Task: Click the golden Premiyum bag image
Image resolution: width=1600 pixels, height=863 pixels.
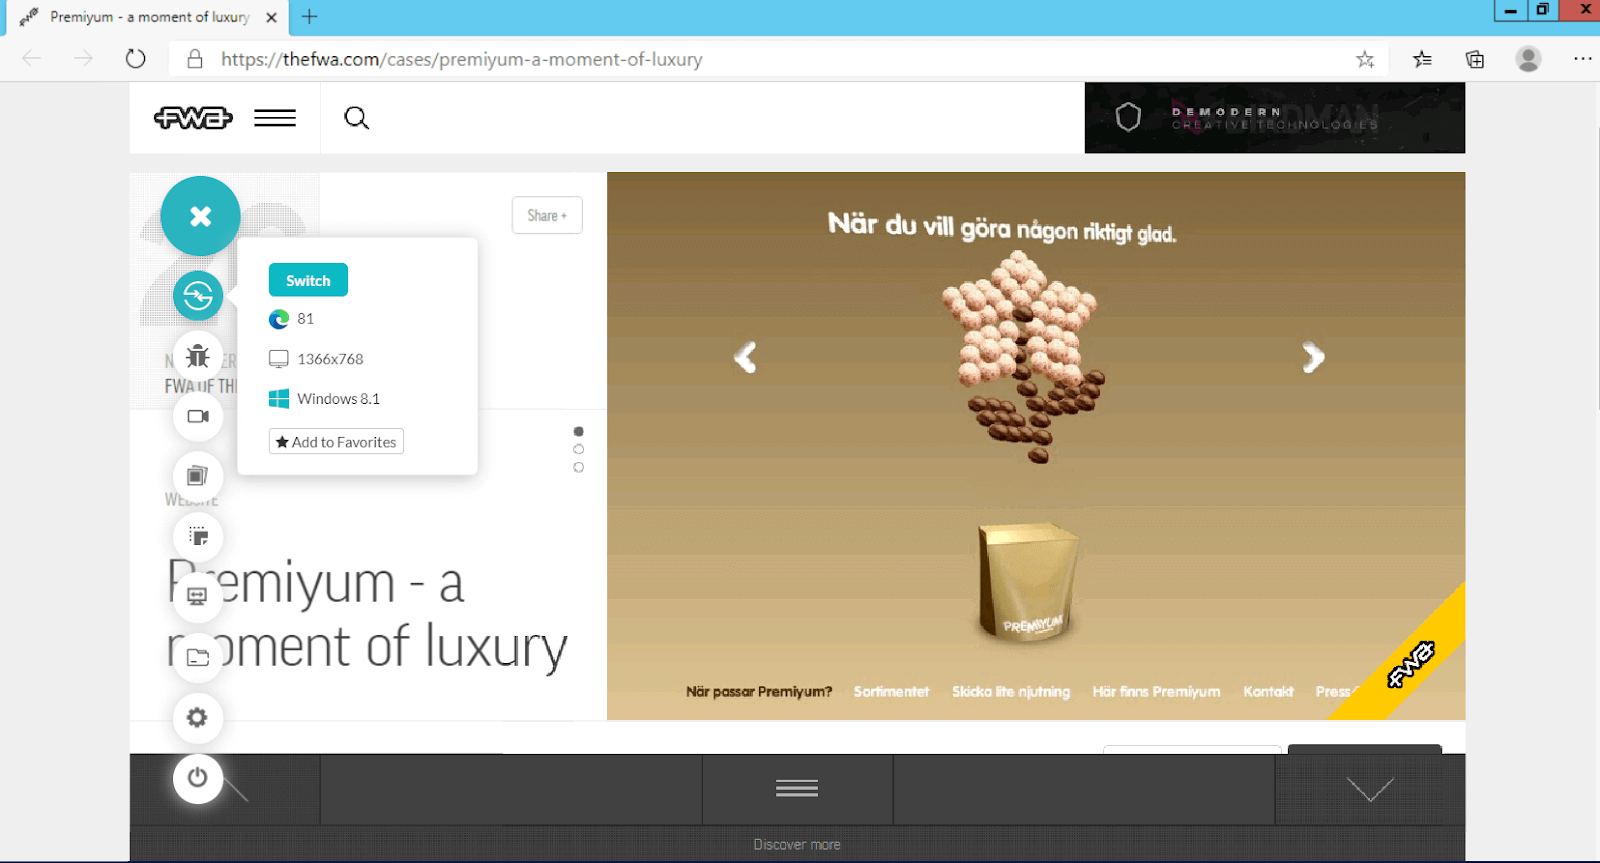Action: pyautogui.click(x=1028, y=581)
